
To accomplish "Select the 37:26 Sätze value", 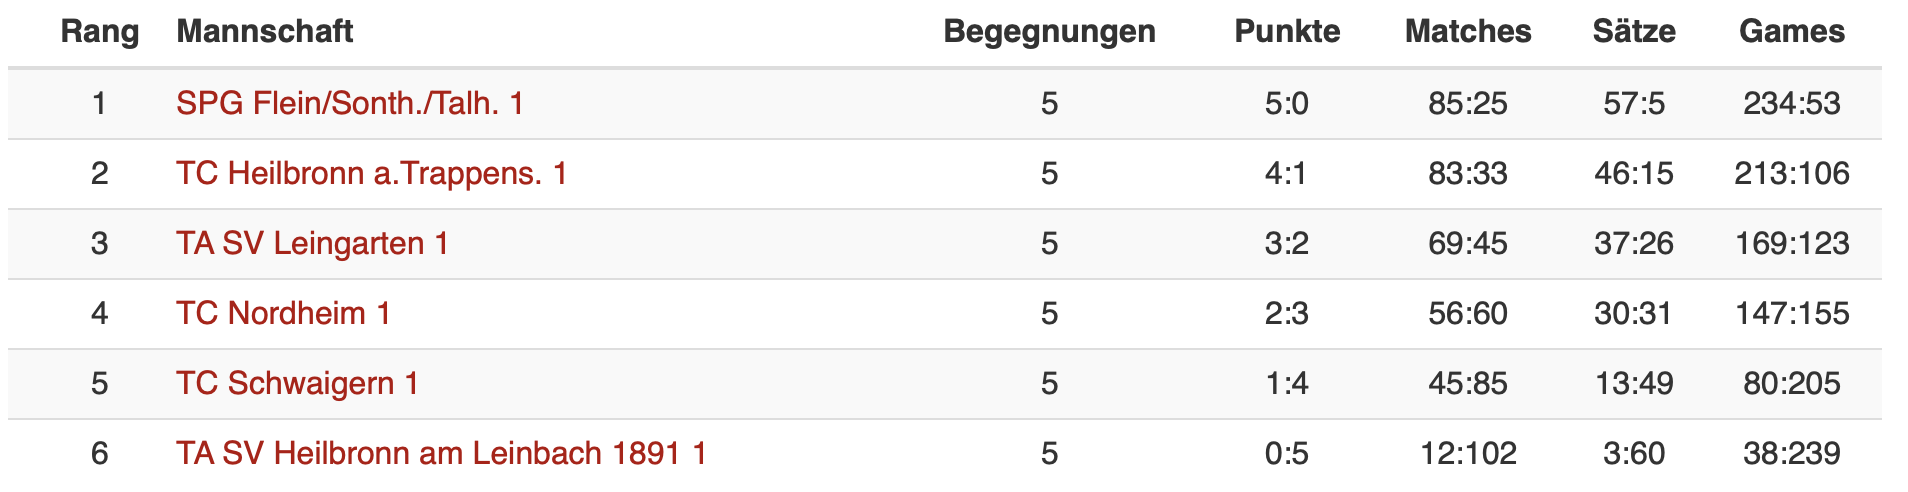I will 1634,244.
